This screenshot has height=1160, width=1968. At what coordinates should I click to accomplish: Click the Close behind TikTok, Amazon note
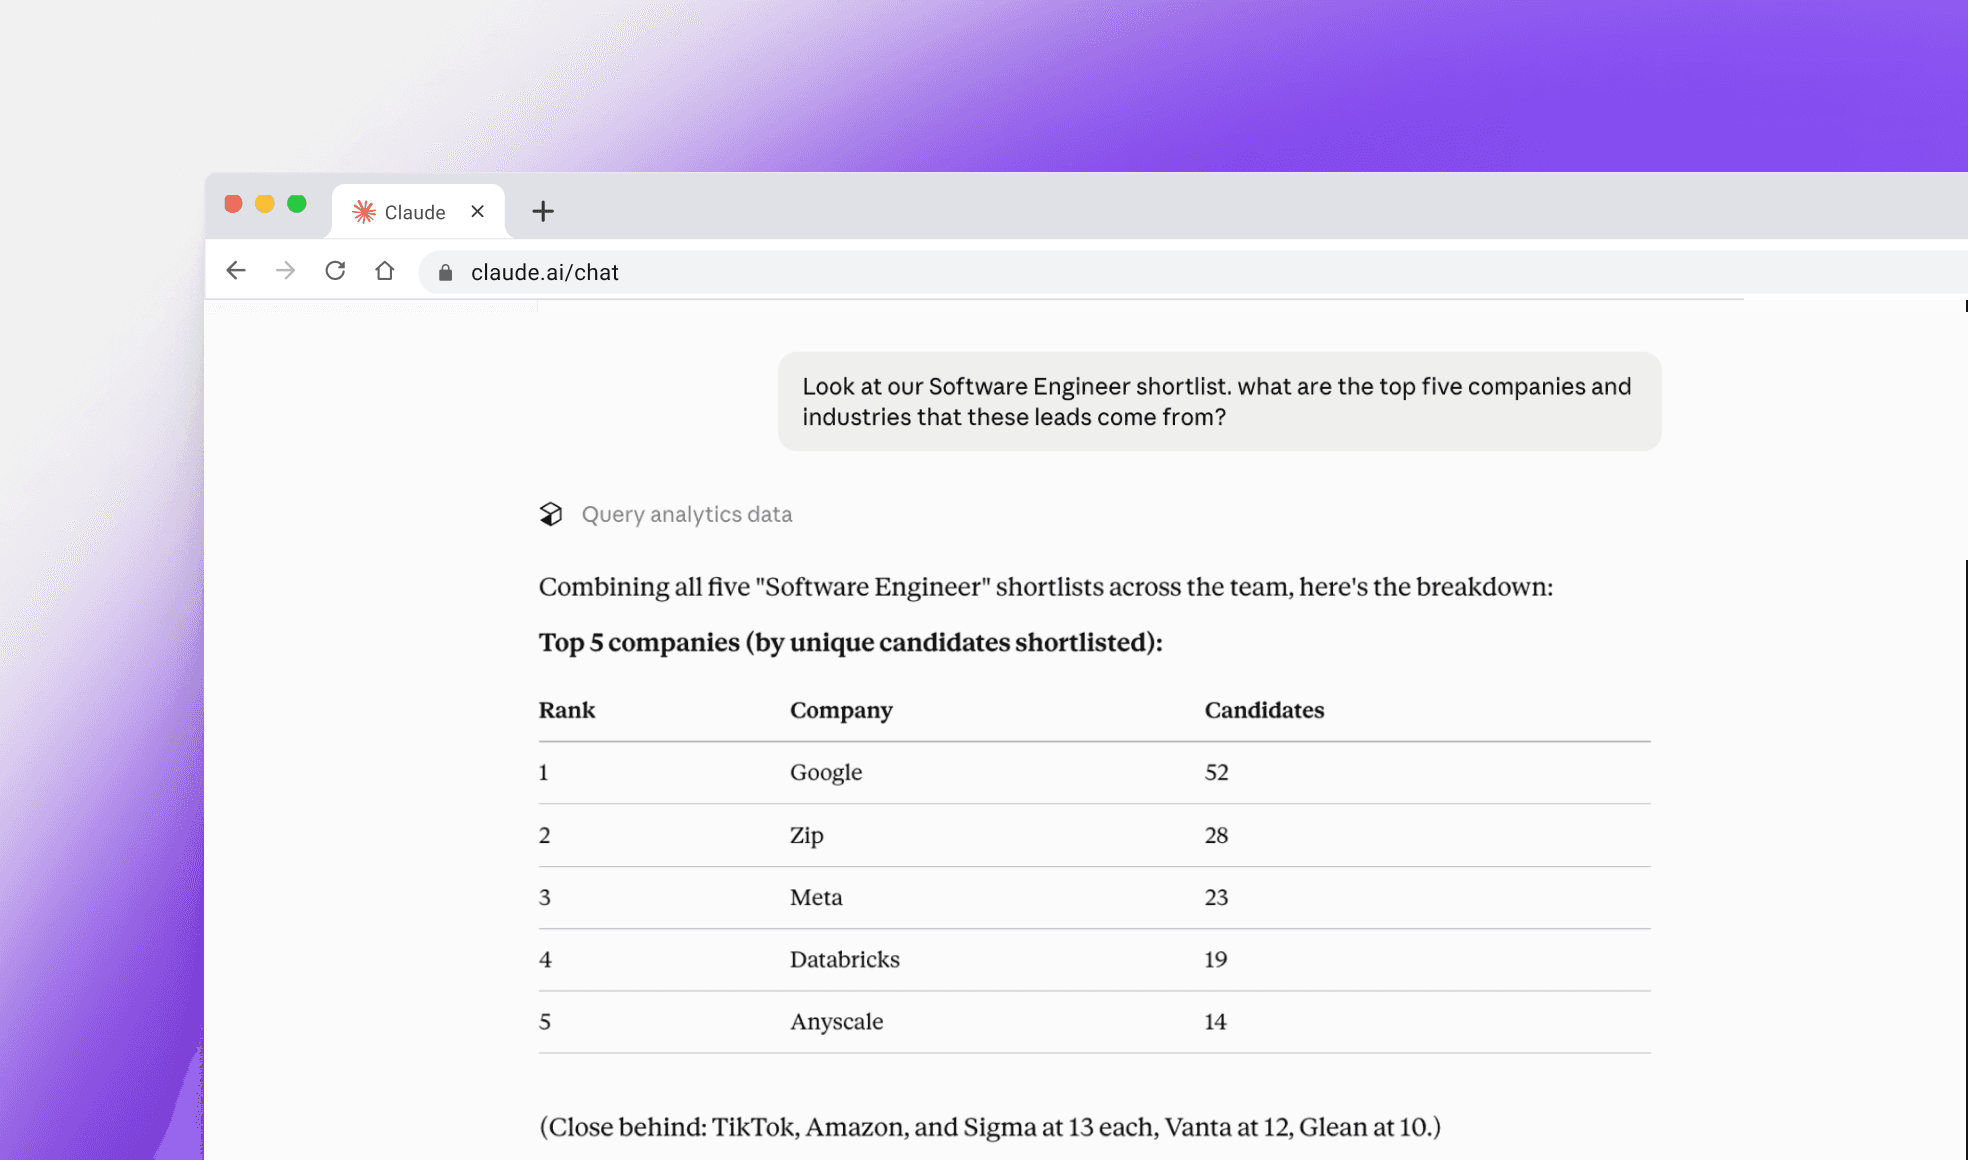(990, 1127)
